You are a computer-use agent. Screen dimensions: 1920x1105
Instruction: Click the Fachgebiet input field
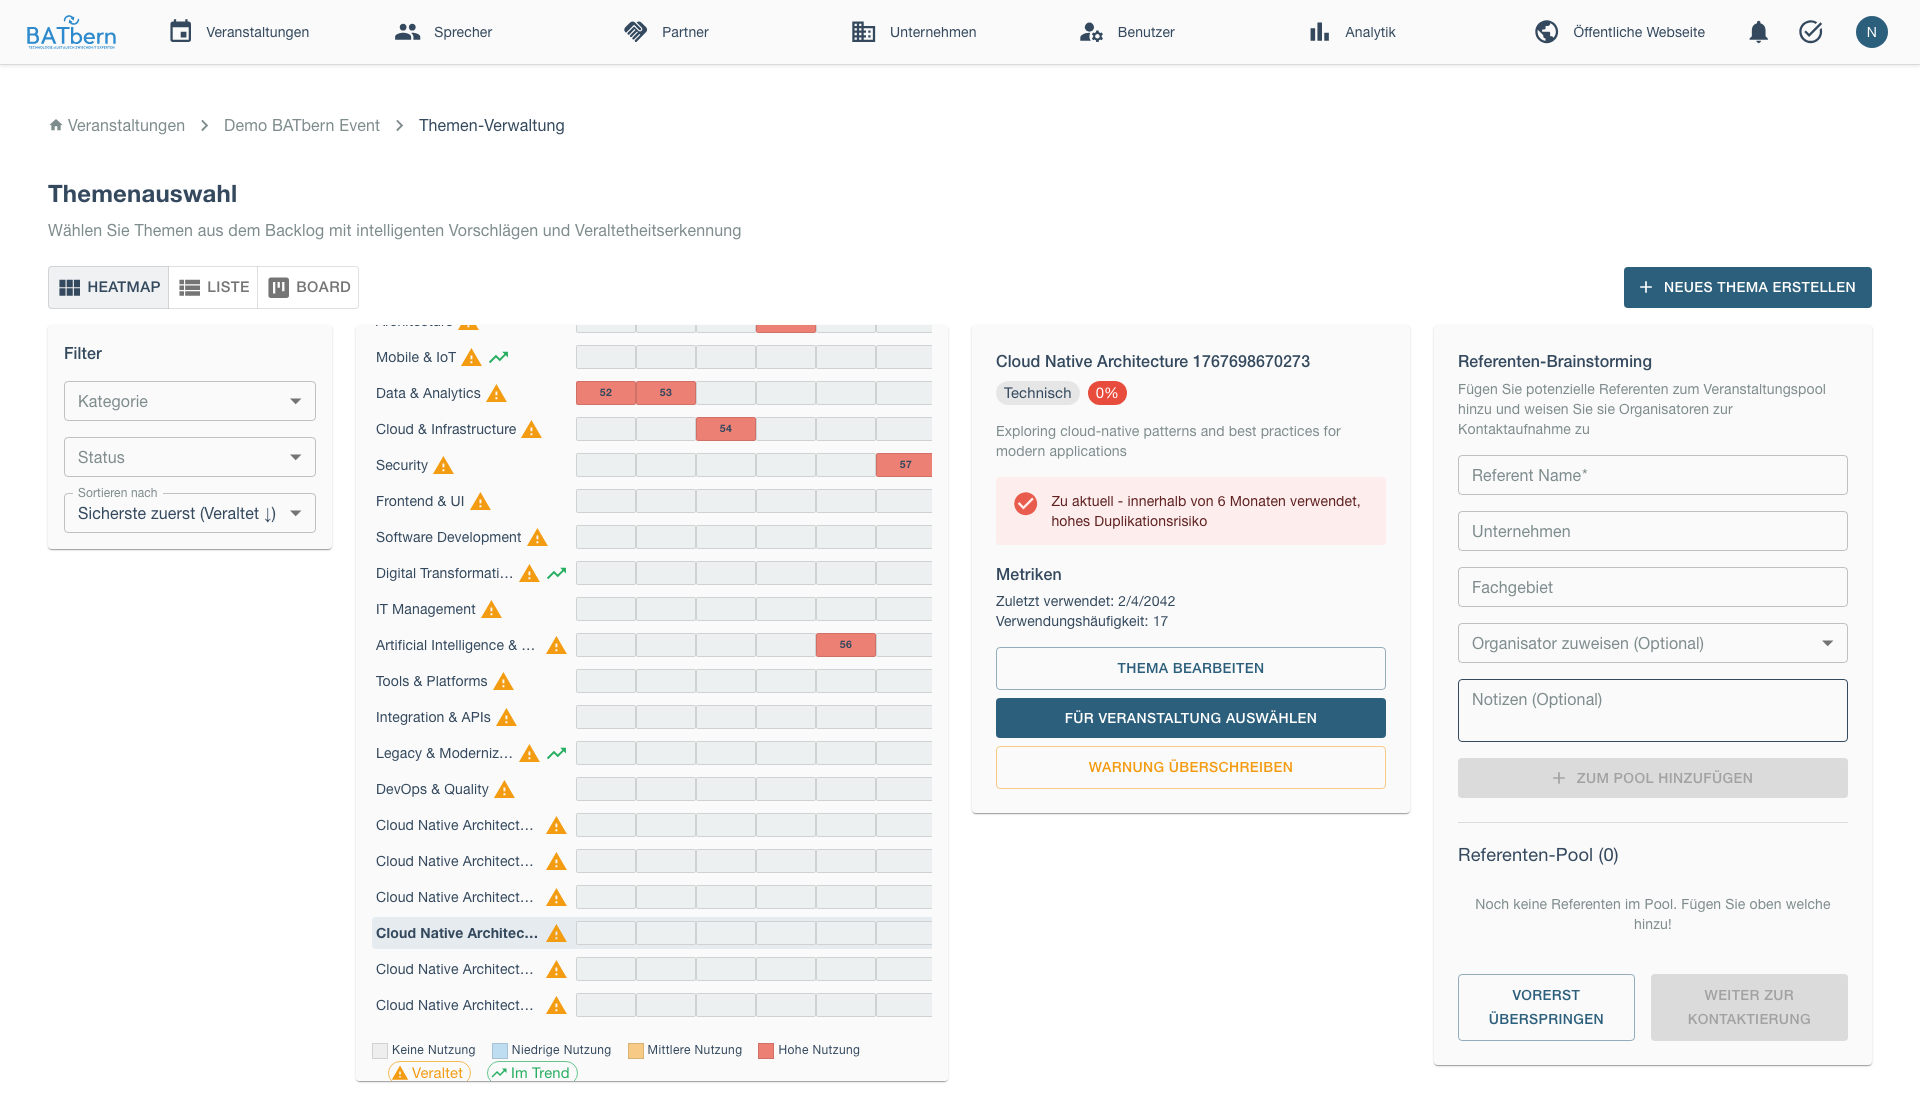(x=1652, y=587)
